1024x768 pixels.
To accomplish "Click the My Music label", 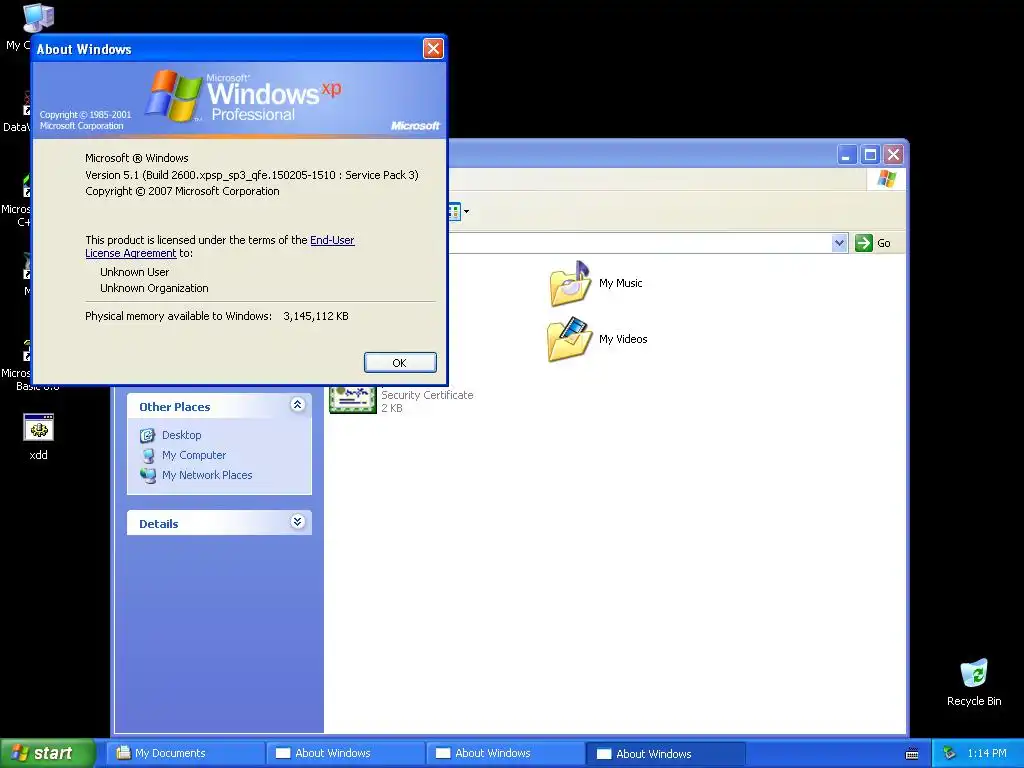I will 620,283.
